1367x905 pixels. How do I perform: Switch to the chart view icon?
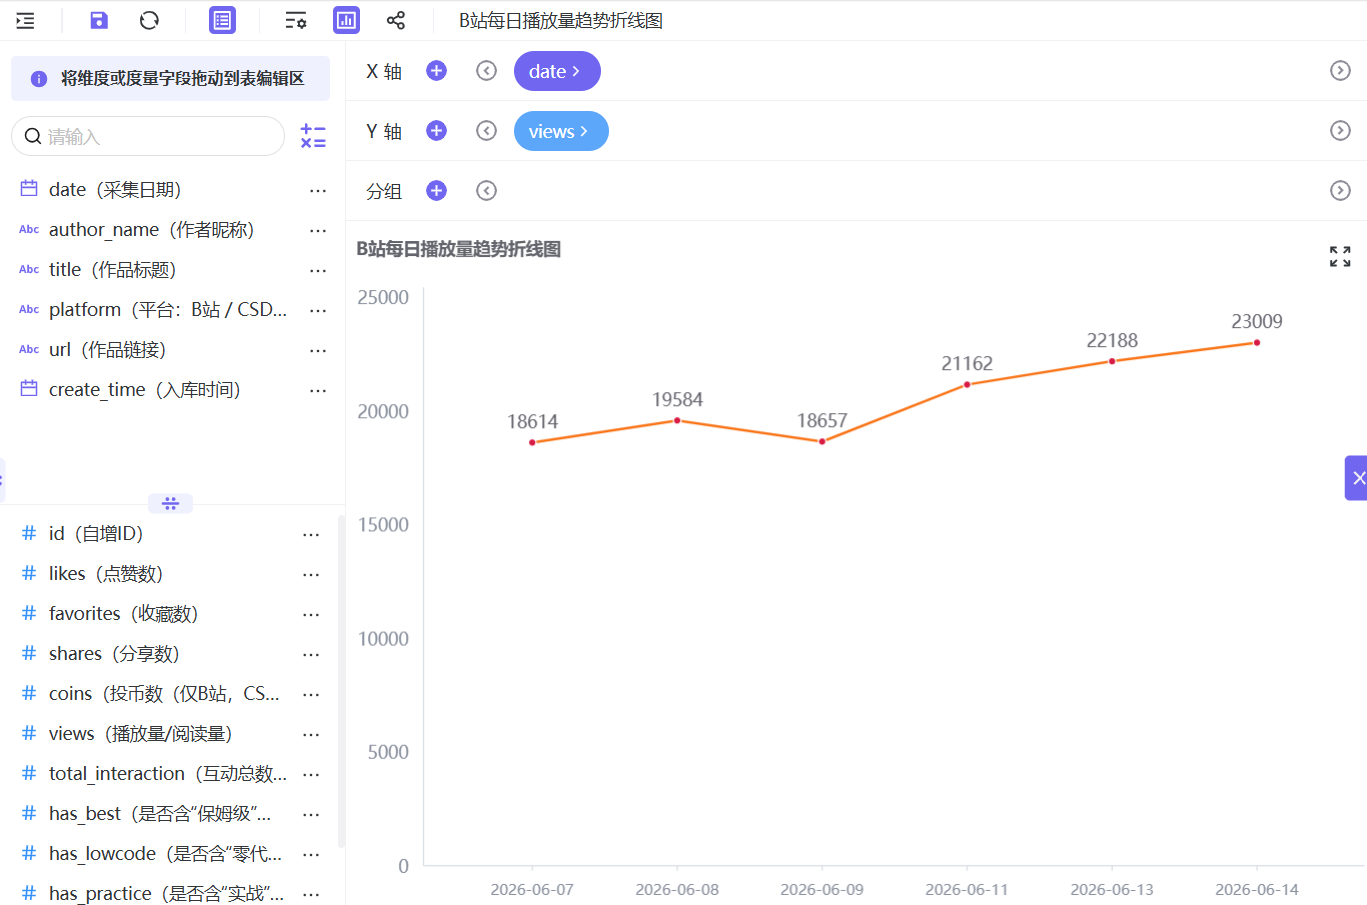(x=346, y=20)
